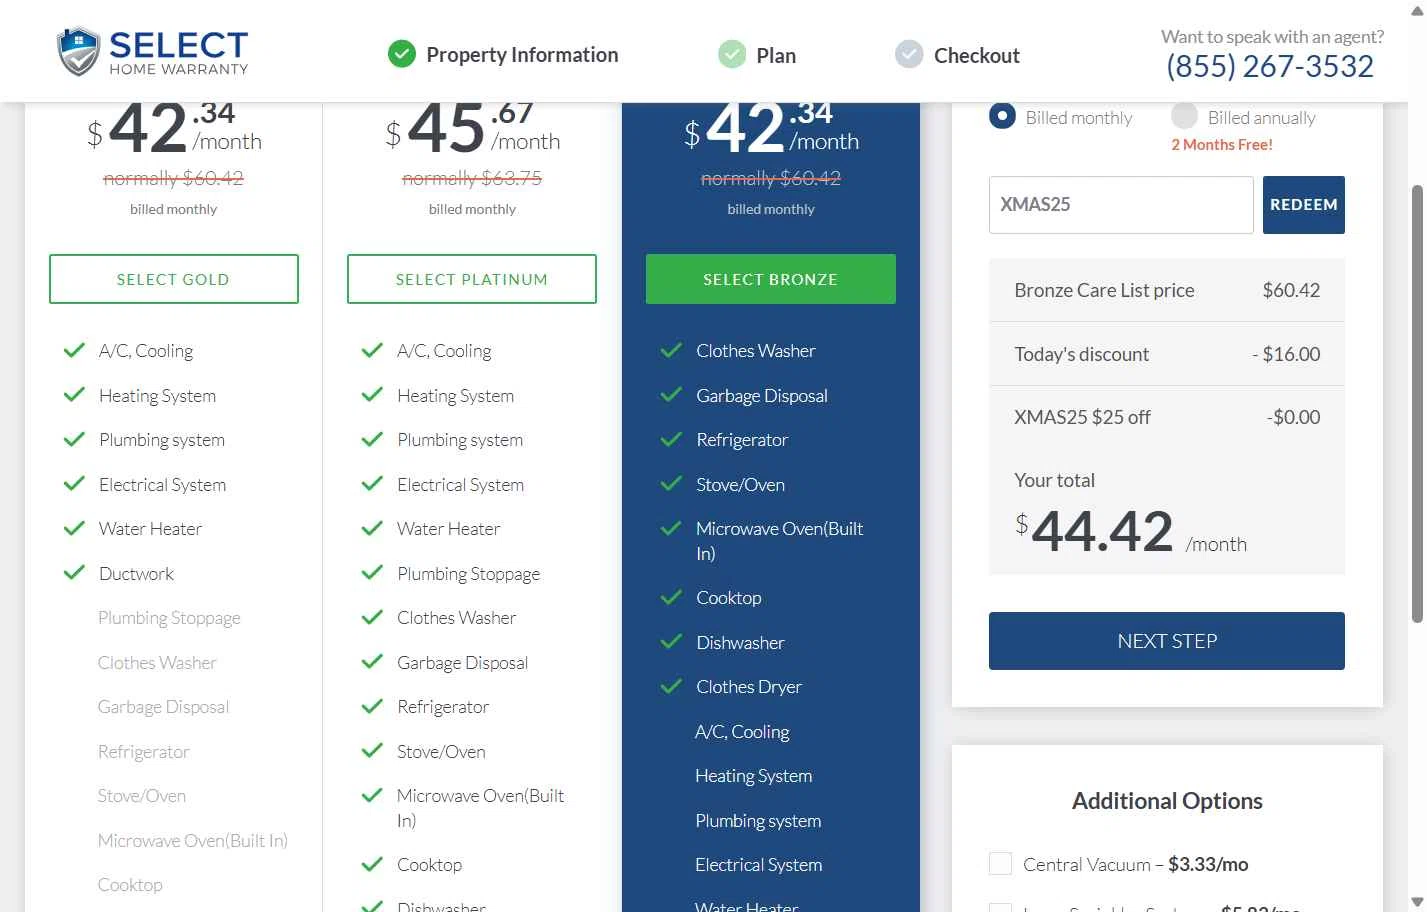The width and height of the screenshot is (1427, 912).
Task: Click the Checkout step grey checkmark icon
Action: click(909, 54)
